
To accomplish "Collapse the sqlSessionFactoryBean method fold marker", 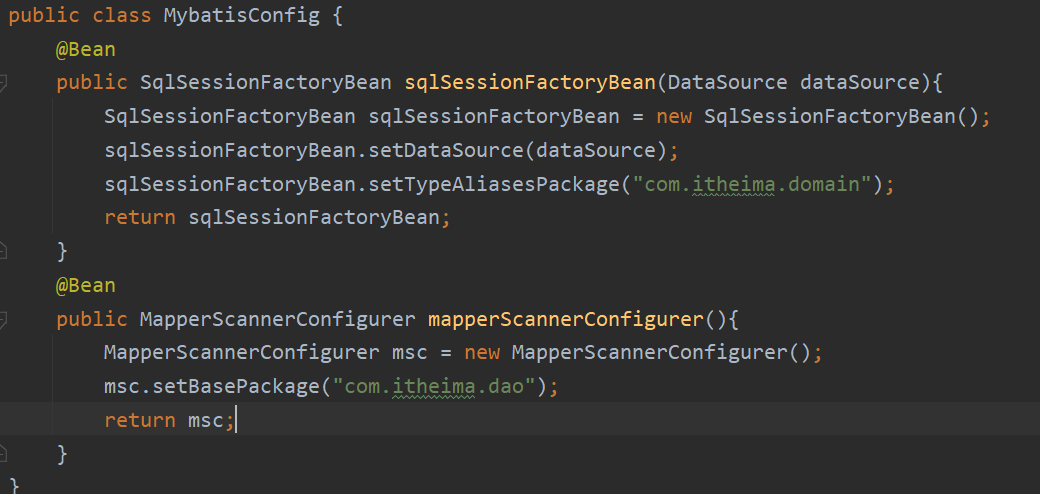I will pyautogui.click(x=3, y=82).
